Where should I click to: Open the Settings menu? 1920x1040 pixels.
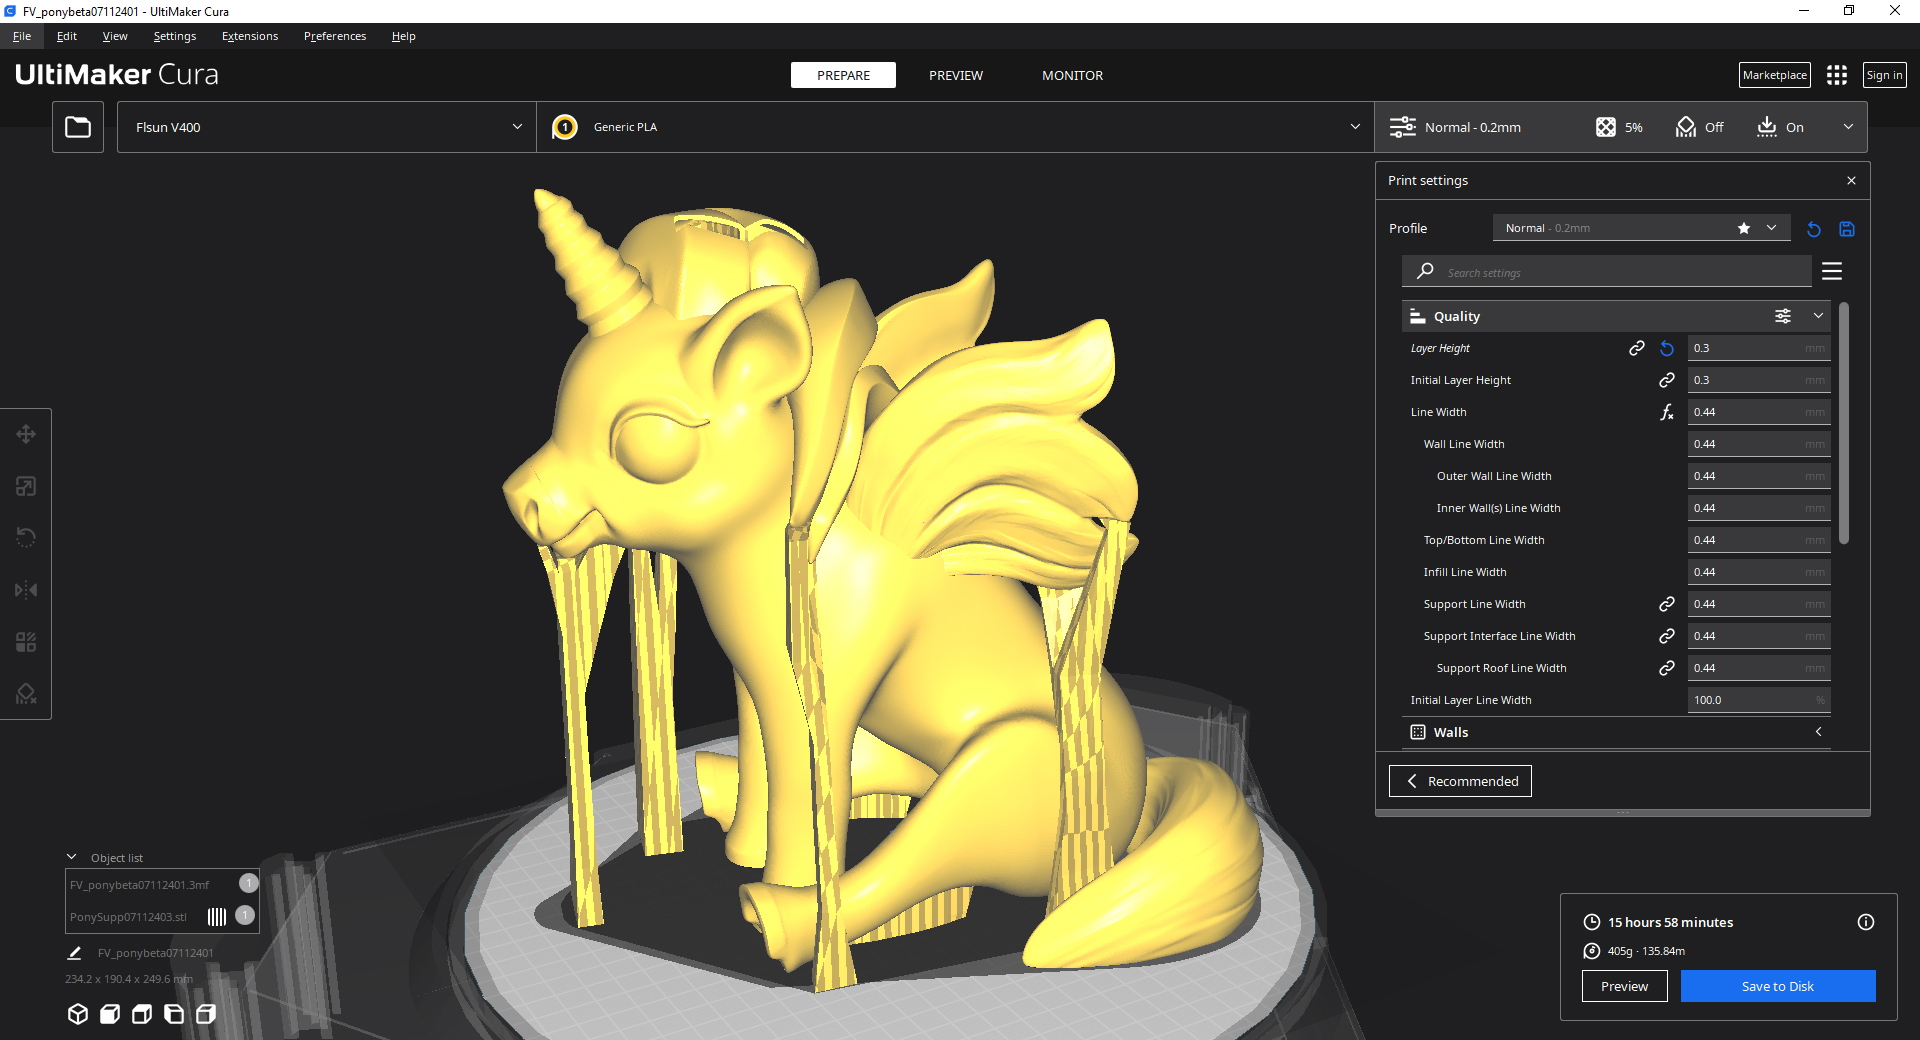click(x=175, y=36)
